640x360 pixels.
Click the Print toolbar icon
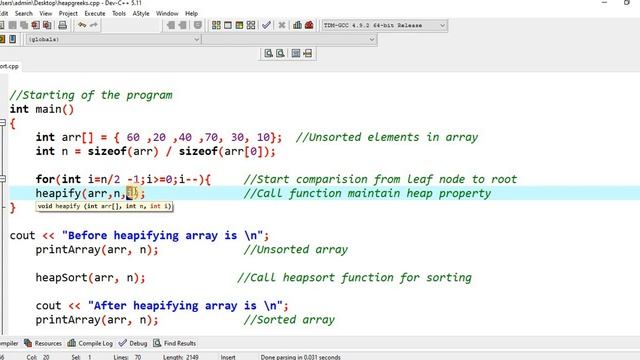[x=62, y=25]
